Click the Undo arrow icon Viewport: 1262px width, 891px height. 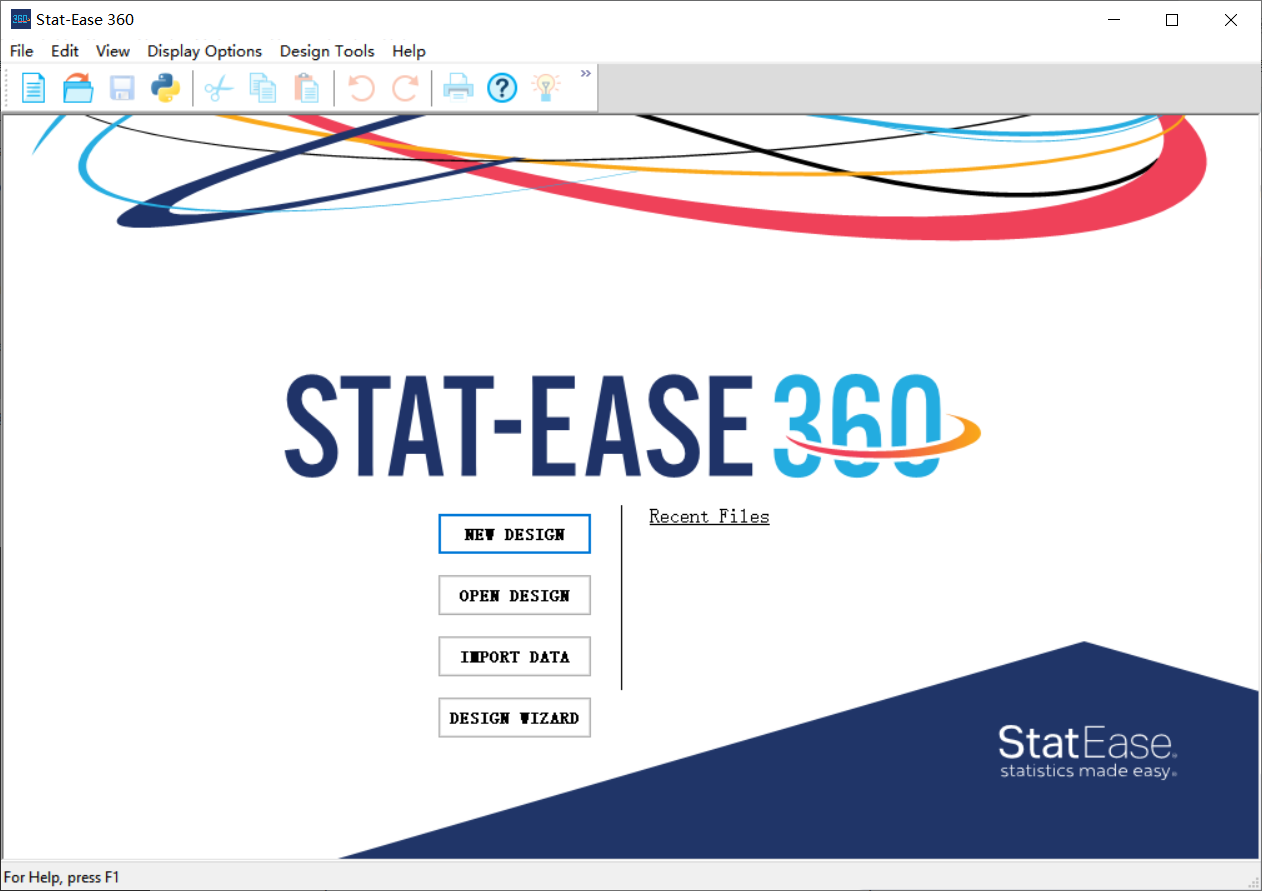click(x=360, y=88)
